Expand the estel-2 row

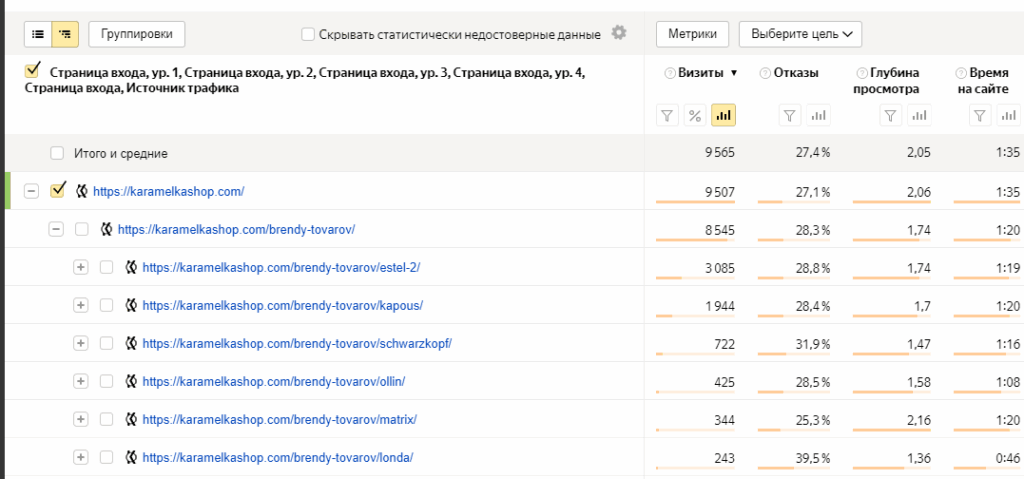pos(81,267)
